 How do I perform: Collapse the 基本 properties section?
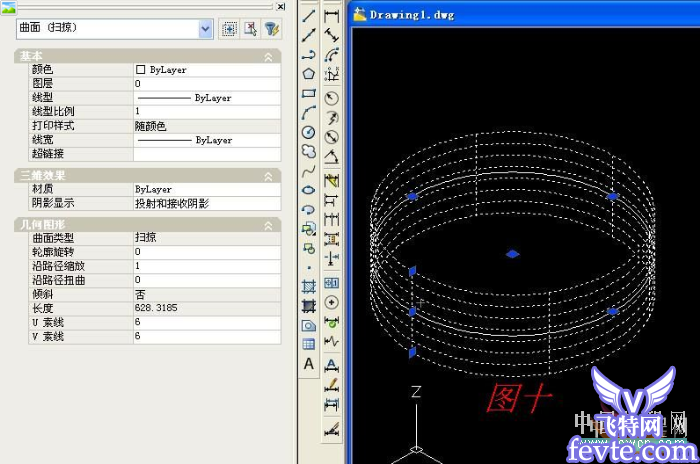coord(268,57)
